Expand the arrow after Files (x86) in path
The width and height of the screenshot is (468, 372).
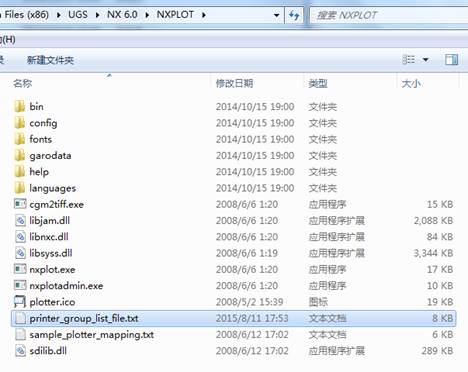pyautogui.click(x=59, y=15)
